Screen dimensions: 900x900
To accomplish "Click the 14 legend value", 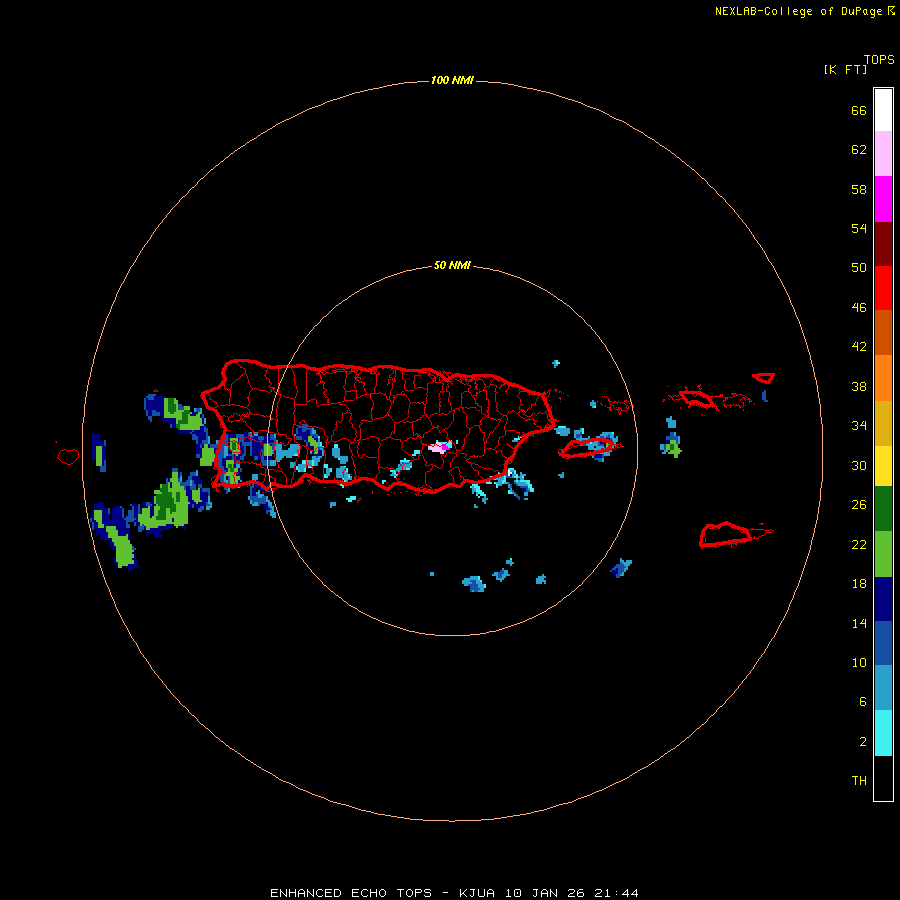I will (x=859, y=623).
